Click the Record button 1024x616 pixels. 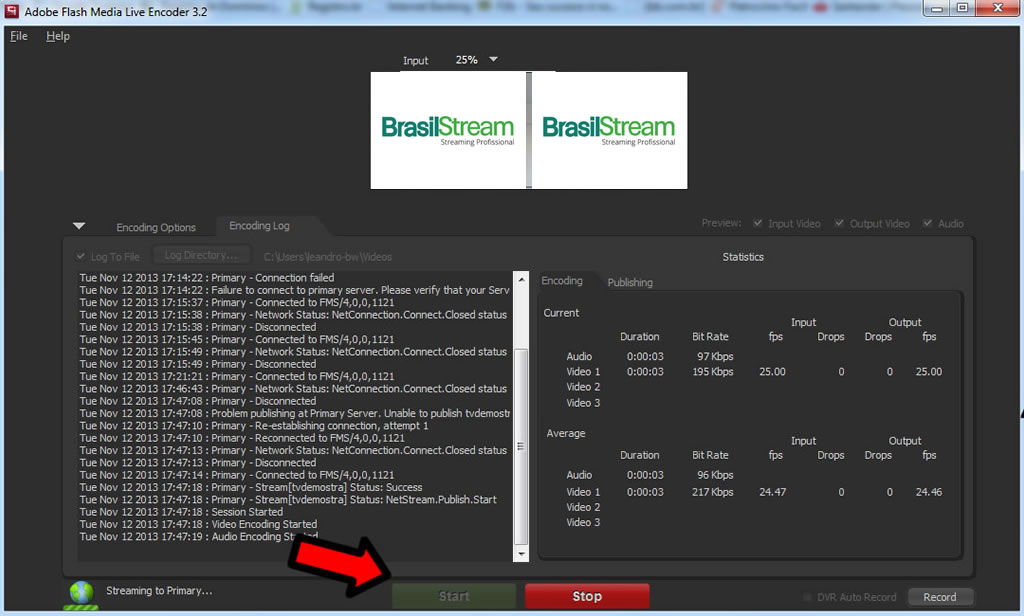pos(940,597)
